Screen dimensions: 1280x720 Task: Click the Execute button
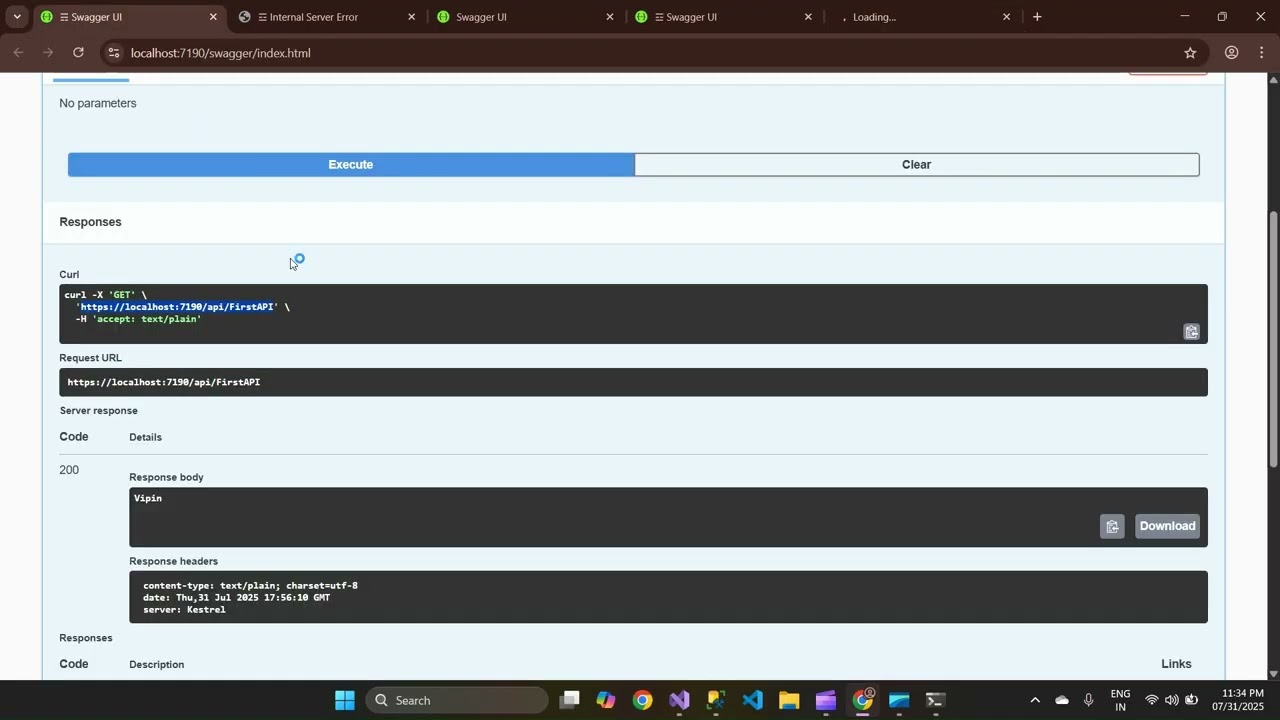351,164
